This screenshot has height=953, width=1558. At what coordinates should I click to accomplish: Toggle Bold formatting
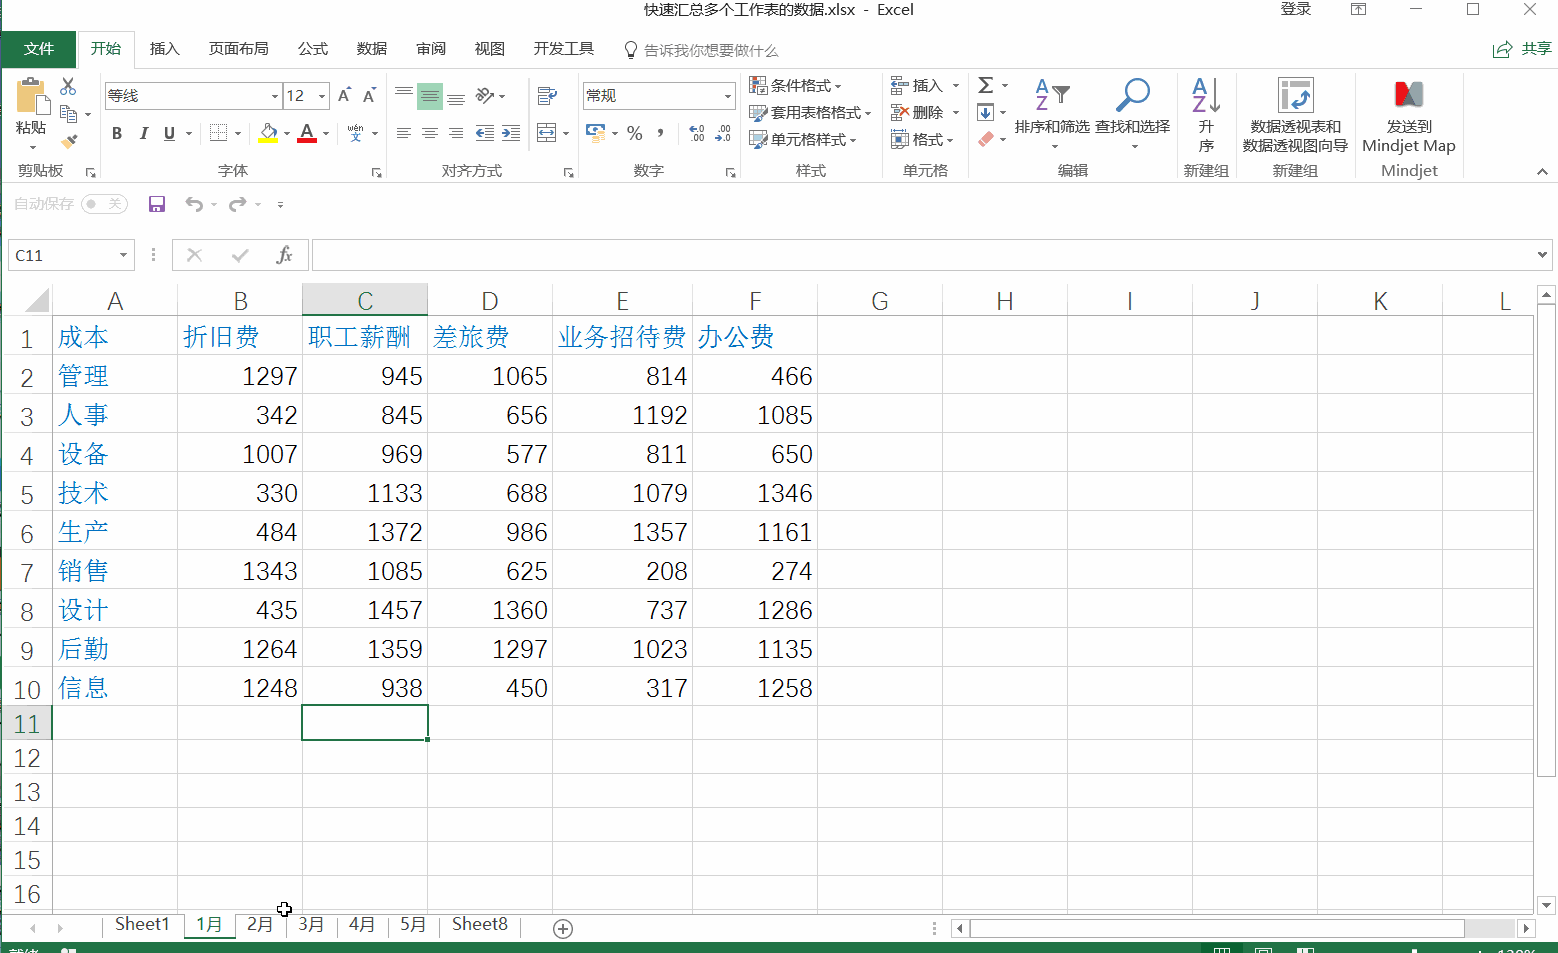click(117, 133)
